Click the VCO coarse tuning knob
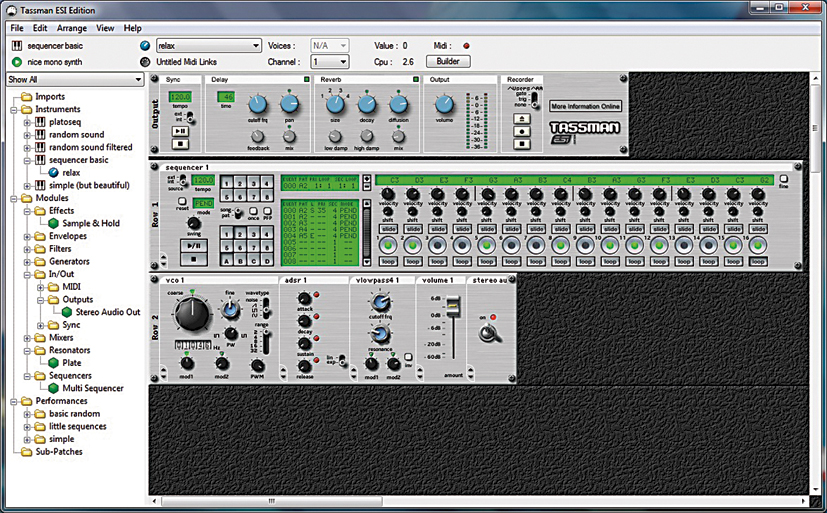This screenshot has width=827, height=513. click(192, 314)
